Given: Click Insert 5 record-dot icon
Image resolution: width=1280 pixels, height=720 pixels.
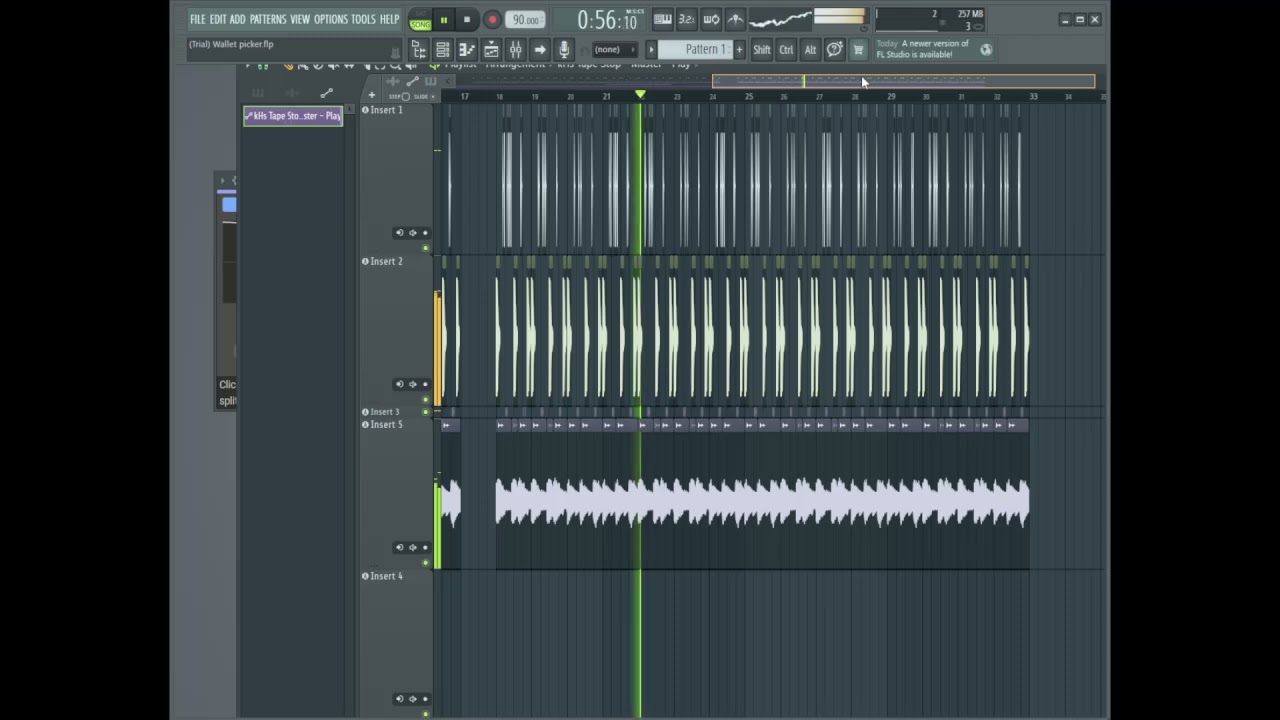Looking at the screenshot, I should tap(424, 548).
